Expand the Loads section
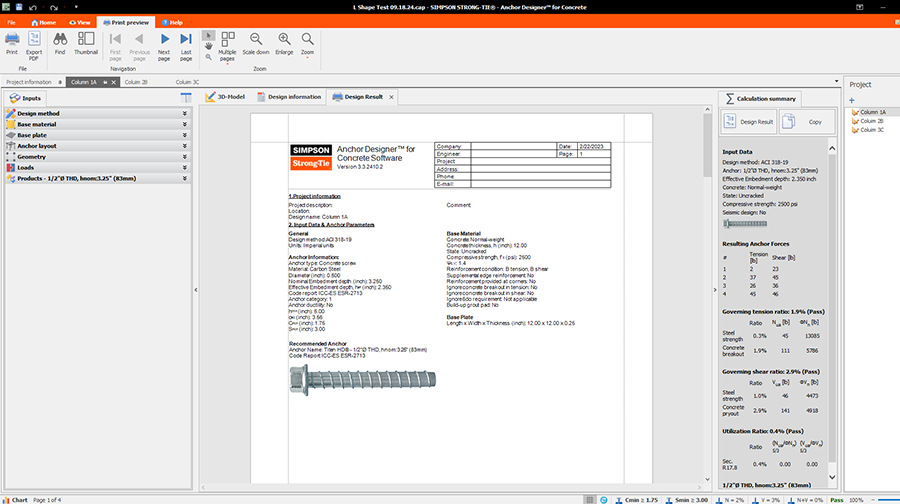The image size is (900, 504). (x=98, y=168)
